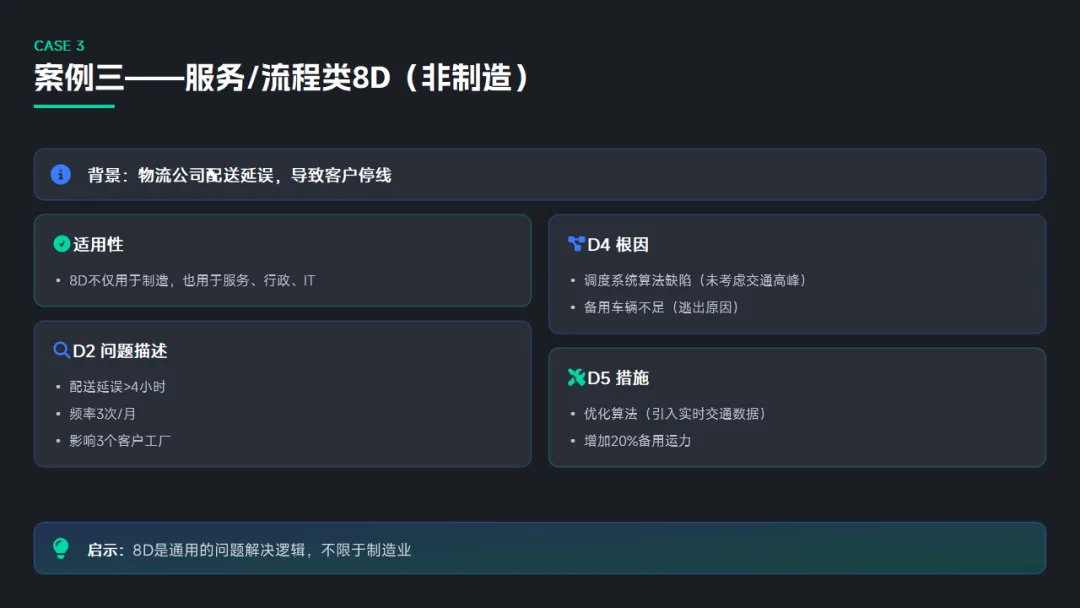Click the green underline beneath the title
Screen dimensions: 1080x608
74,106
